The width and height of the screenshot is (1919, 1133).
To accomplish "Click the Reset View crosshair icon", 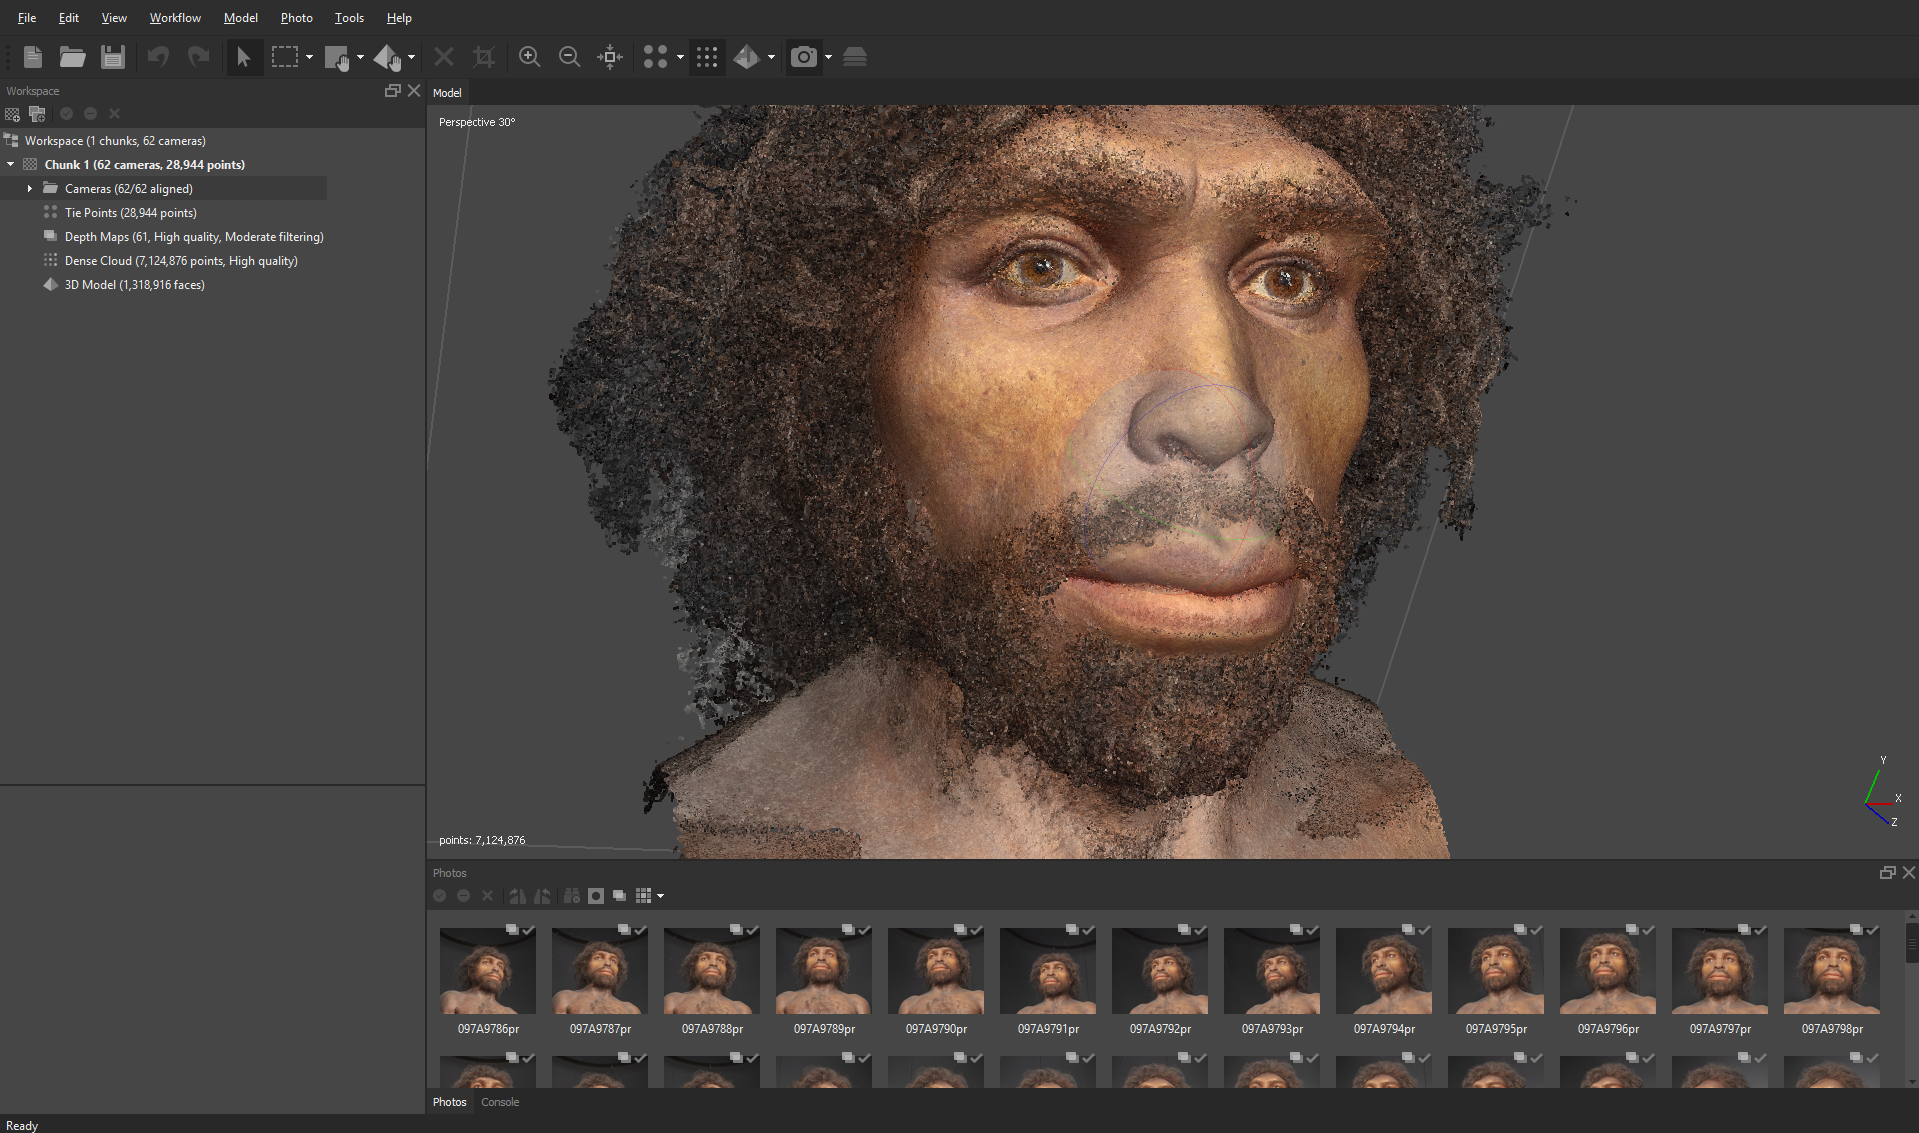I will 609,57.
